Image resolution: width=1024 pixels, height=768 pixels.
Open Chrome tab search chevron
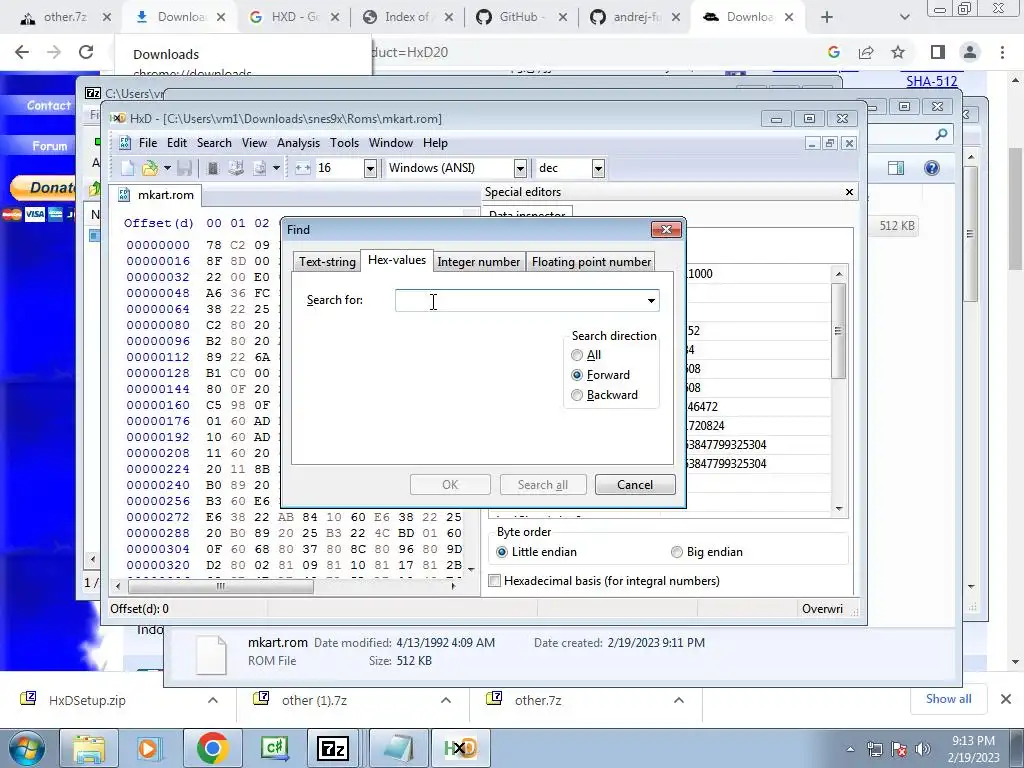pos(904,18)
